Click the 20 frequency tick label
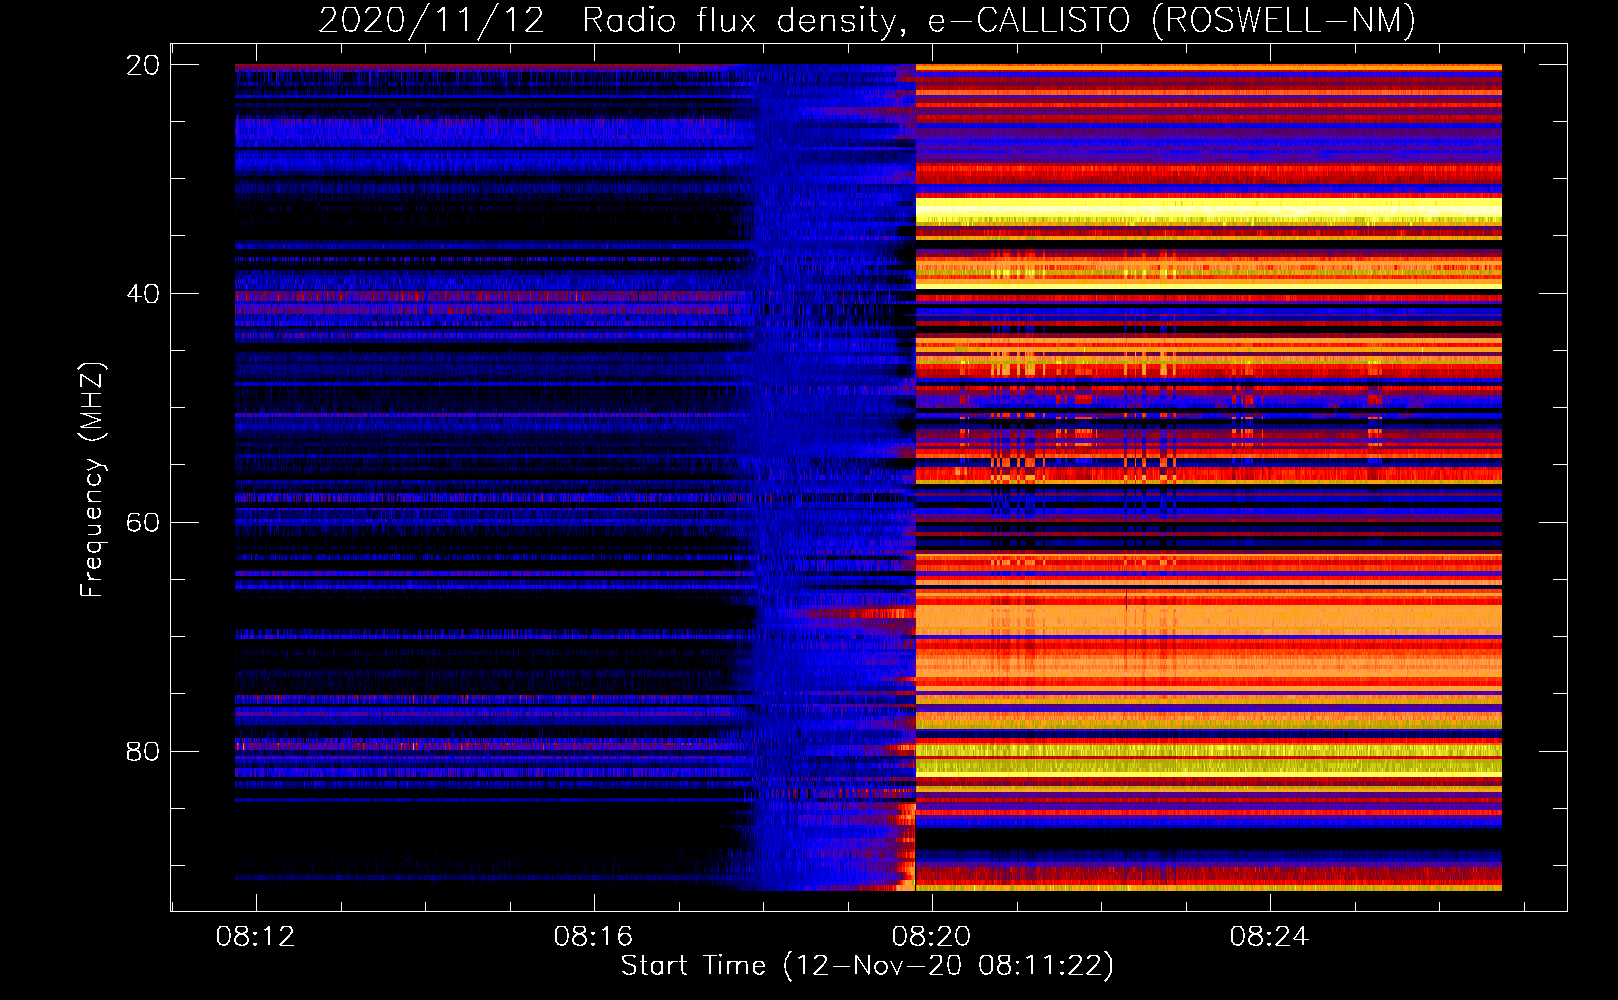The height and width of the screenshot is (1000, 1618). pos(142,65)
